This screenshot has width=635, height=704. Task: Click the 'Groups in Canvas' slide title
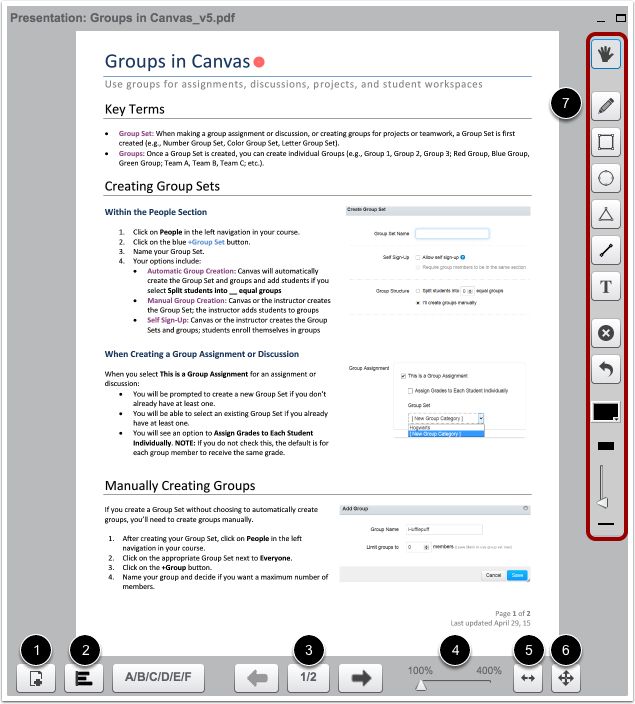[x=177, y=62]
